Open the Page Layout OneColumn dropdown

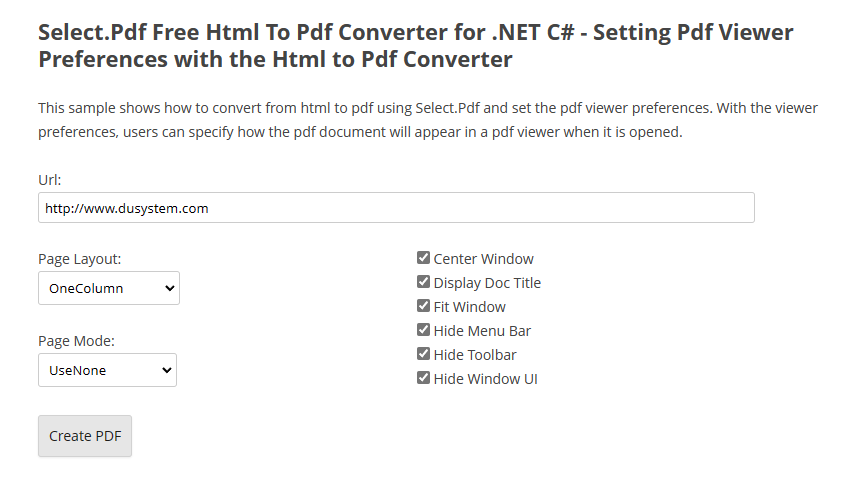coord(109,288)
